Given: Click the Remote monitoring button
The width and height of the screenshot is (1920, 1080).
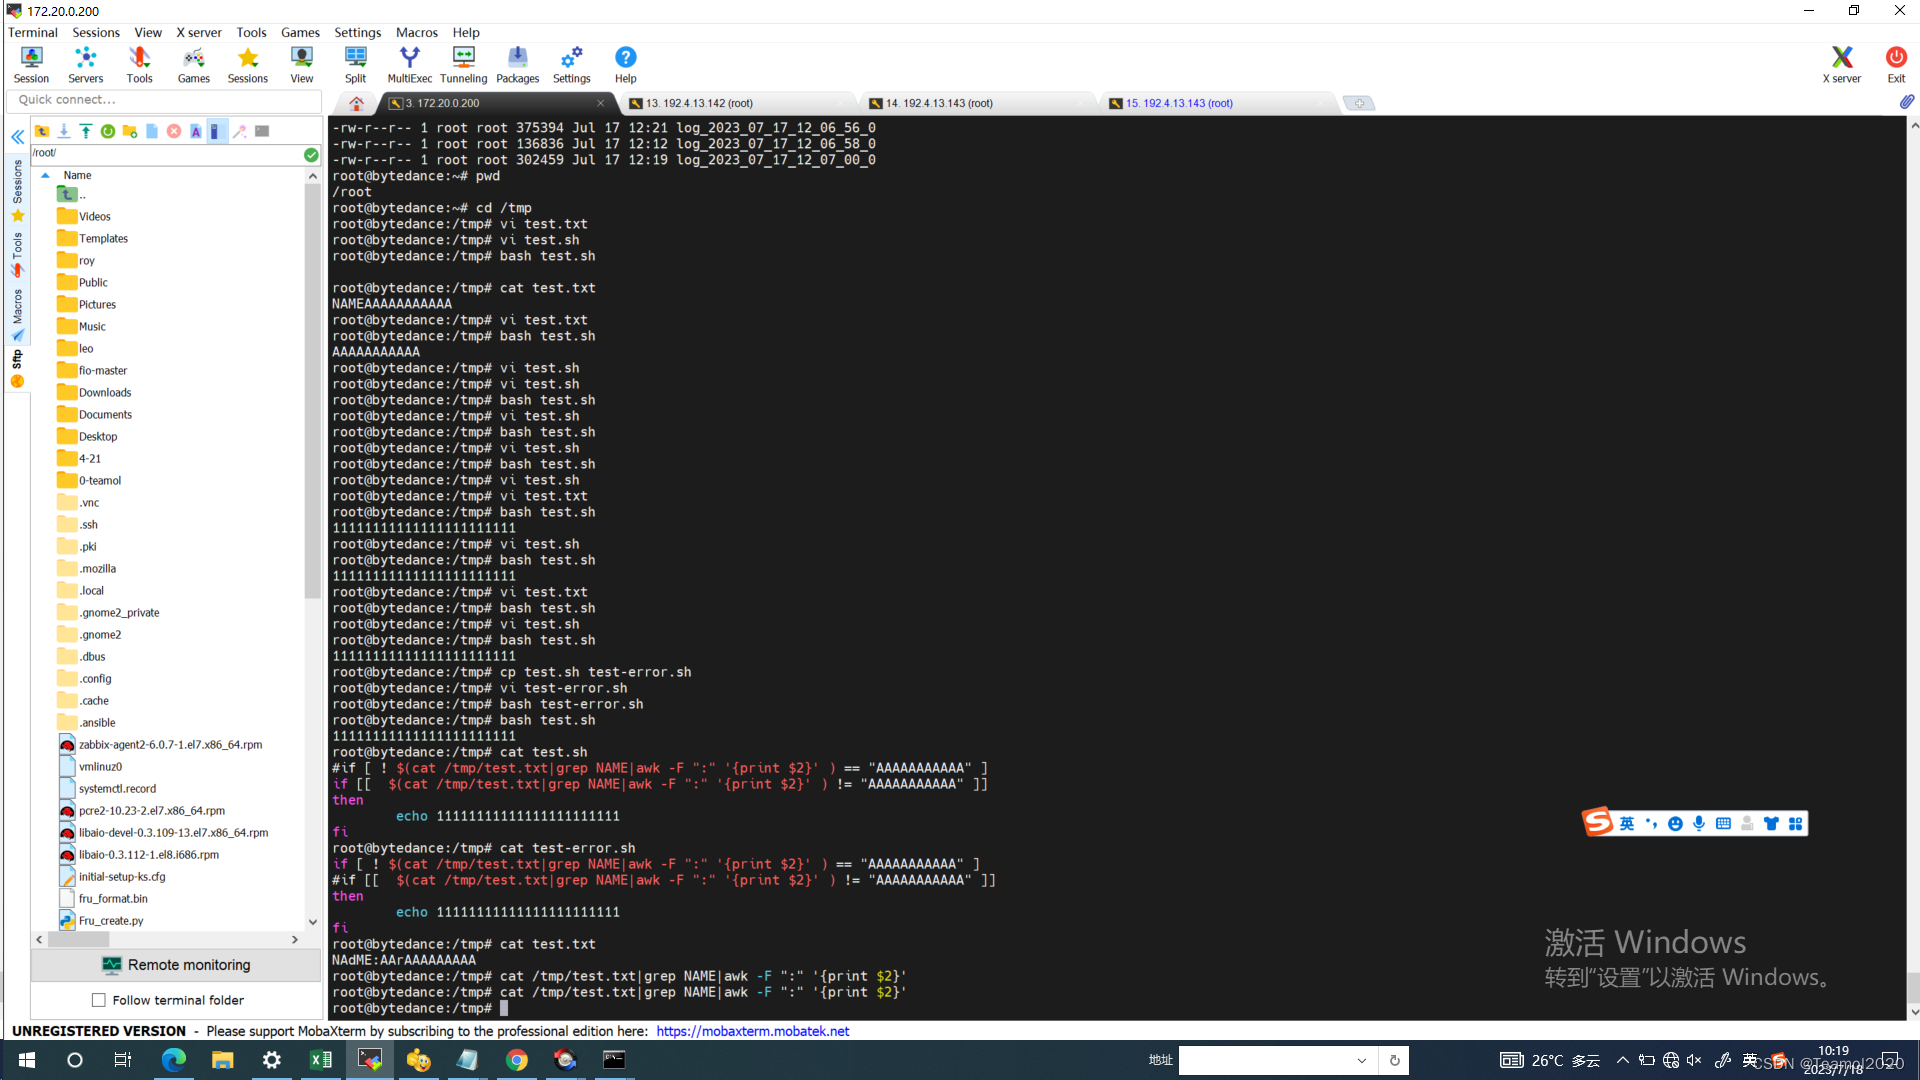Looking at the screenshot, I should [x=176, y=965].
